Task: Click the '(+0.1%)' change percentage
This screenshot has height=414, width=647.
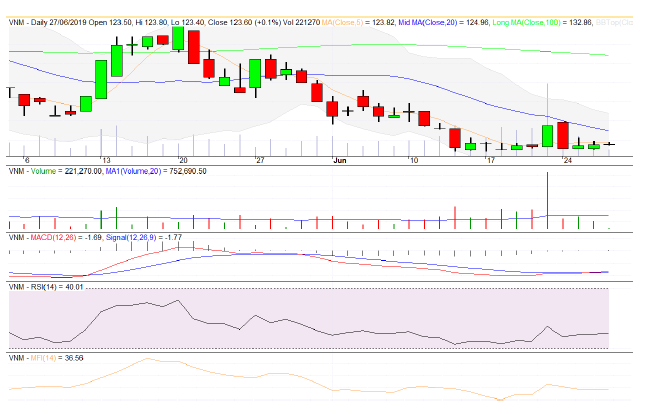Action: [x=267, y=22]
